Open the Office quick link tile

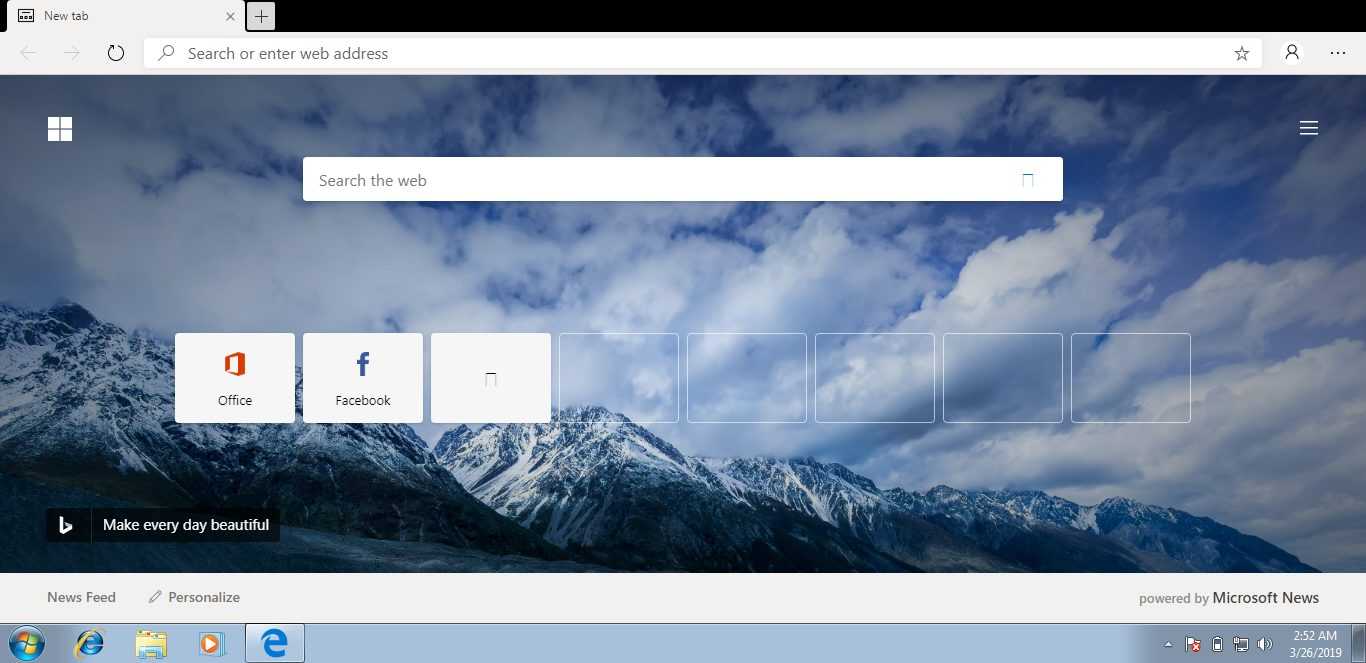tap(235, 378)
